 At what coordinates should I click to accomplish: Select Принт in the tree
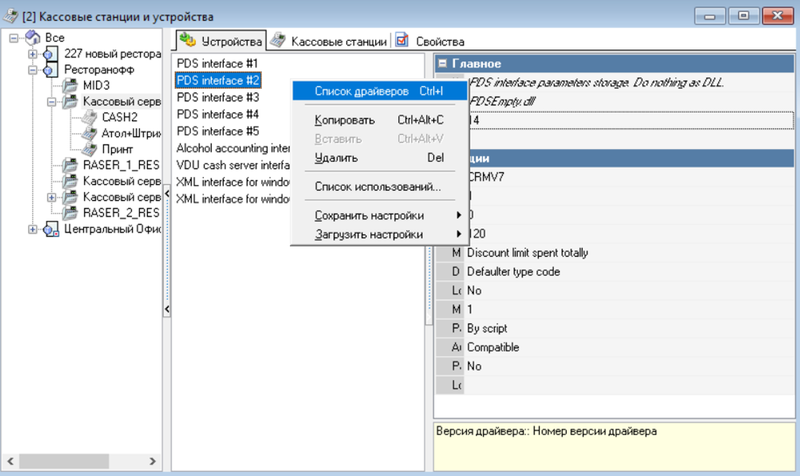(x=117, y=149)
